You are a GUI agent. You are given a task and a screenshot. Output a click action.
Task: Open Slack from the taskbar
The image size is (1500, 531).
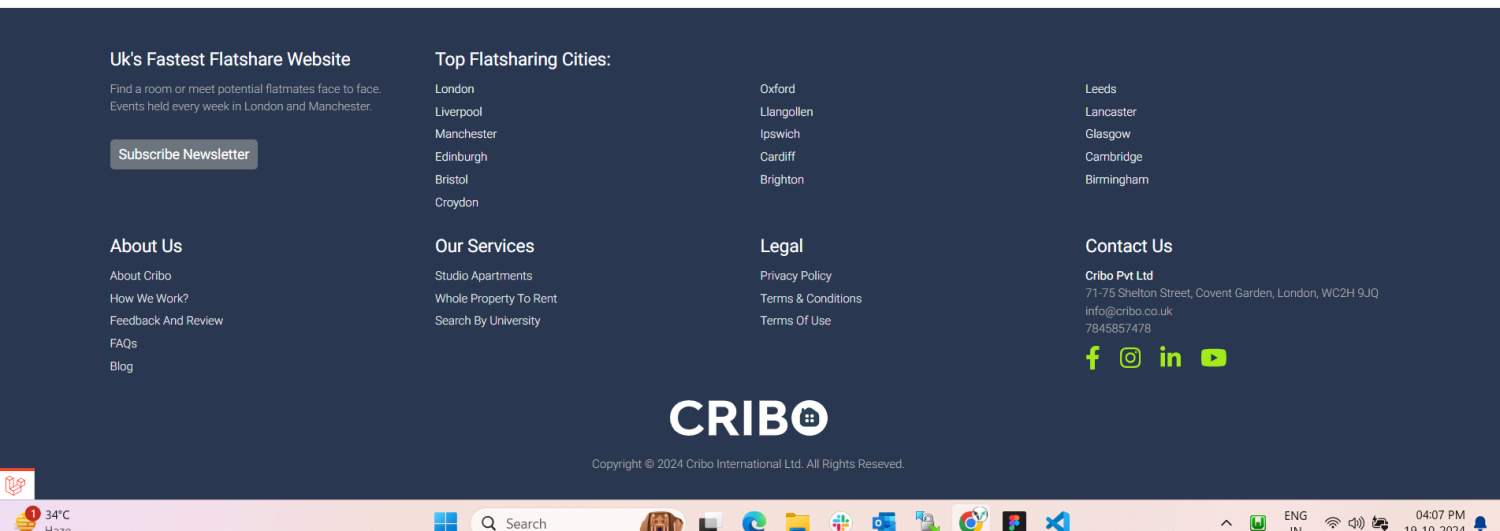(840, 521)
